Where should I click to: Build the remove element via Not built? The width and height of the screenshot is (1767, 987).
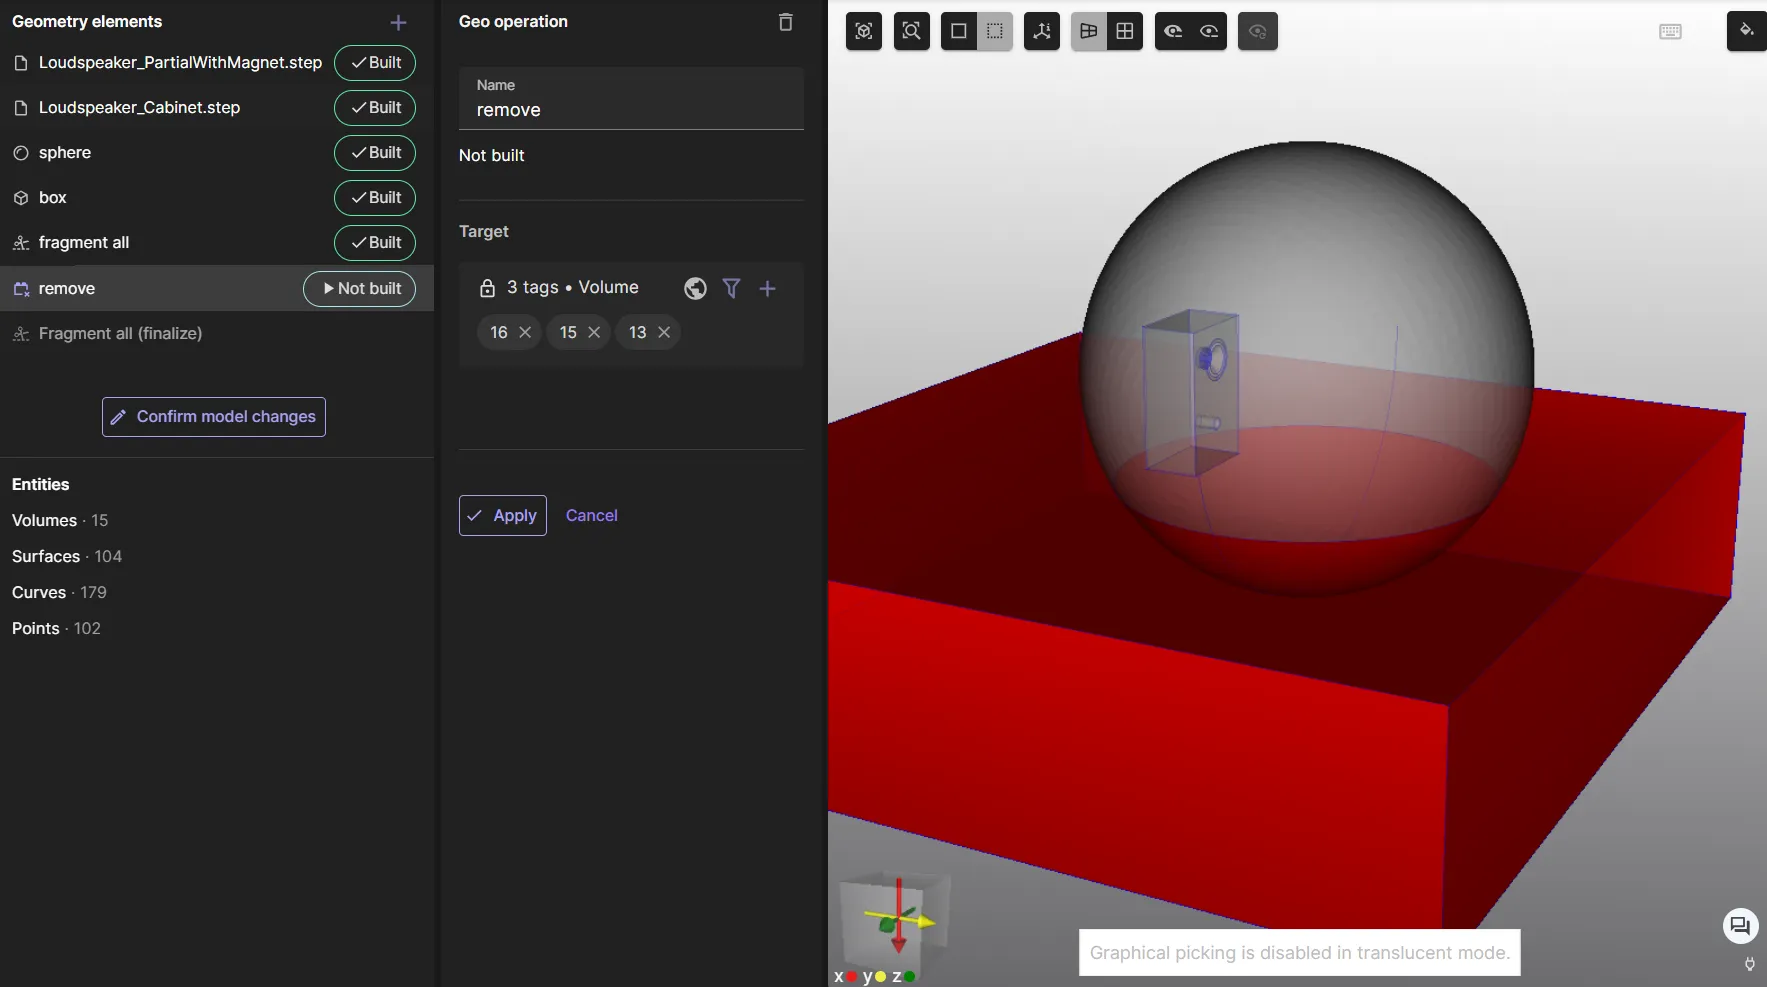pyautogui.click(x=360, y=288)
